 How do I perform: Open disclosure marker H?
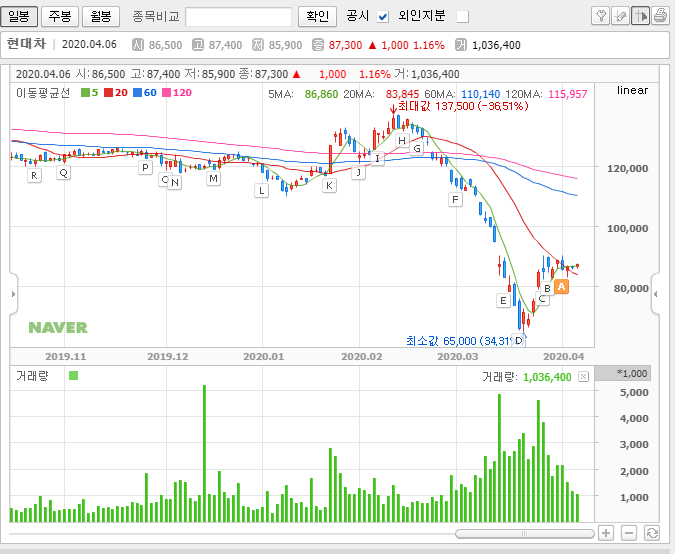(x=402, y=140)
